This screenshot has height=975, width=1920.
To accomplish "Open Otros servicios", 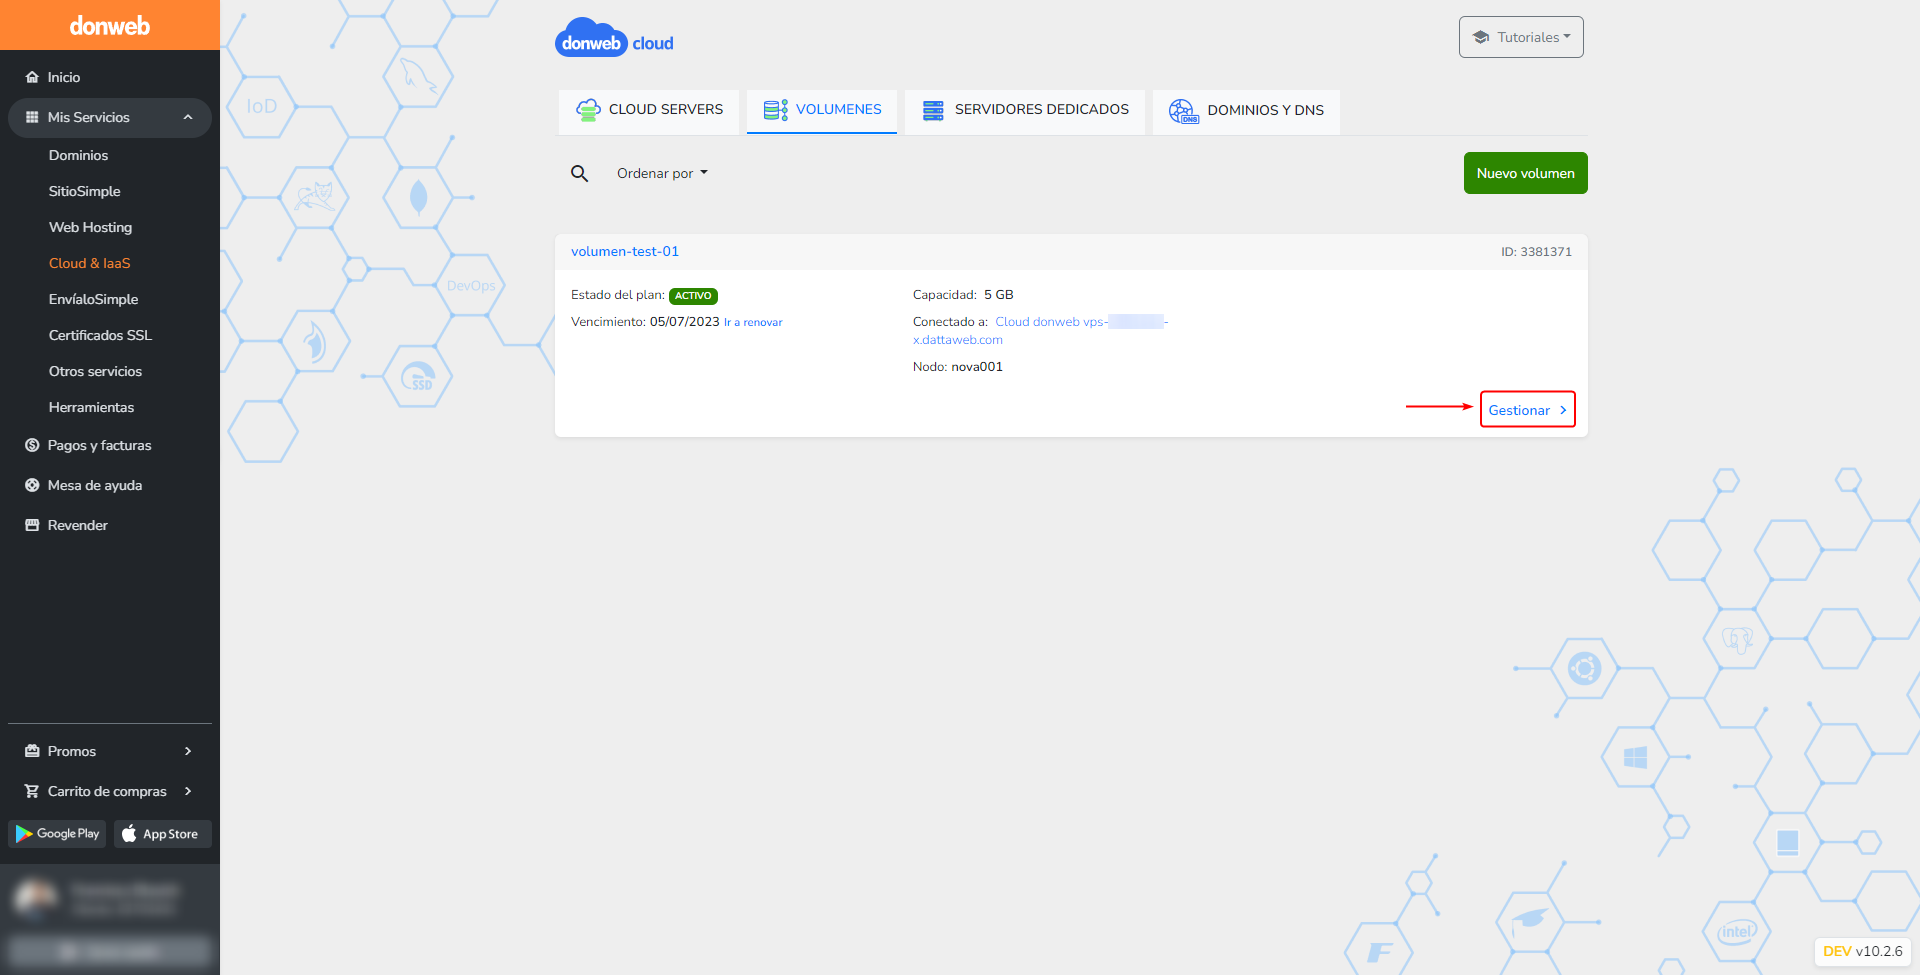I will pyautogui.click(x=95, y=371).
